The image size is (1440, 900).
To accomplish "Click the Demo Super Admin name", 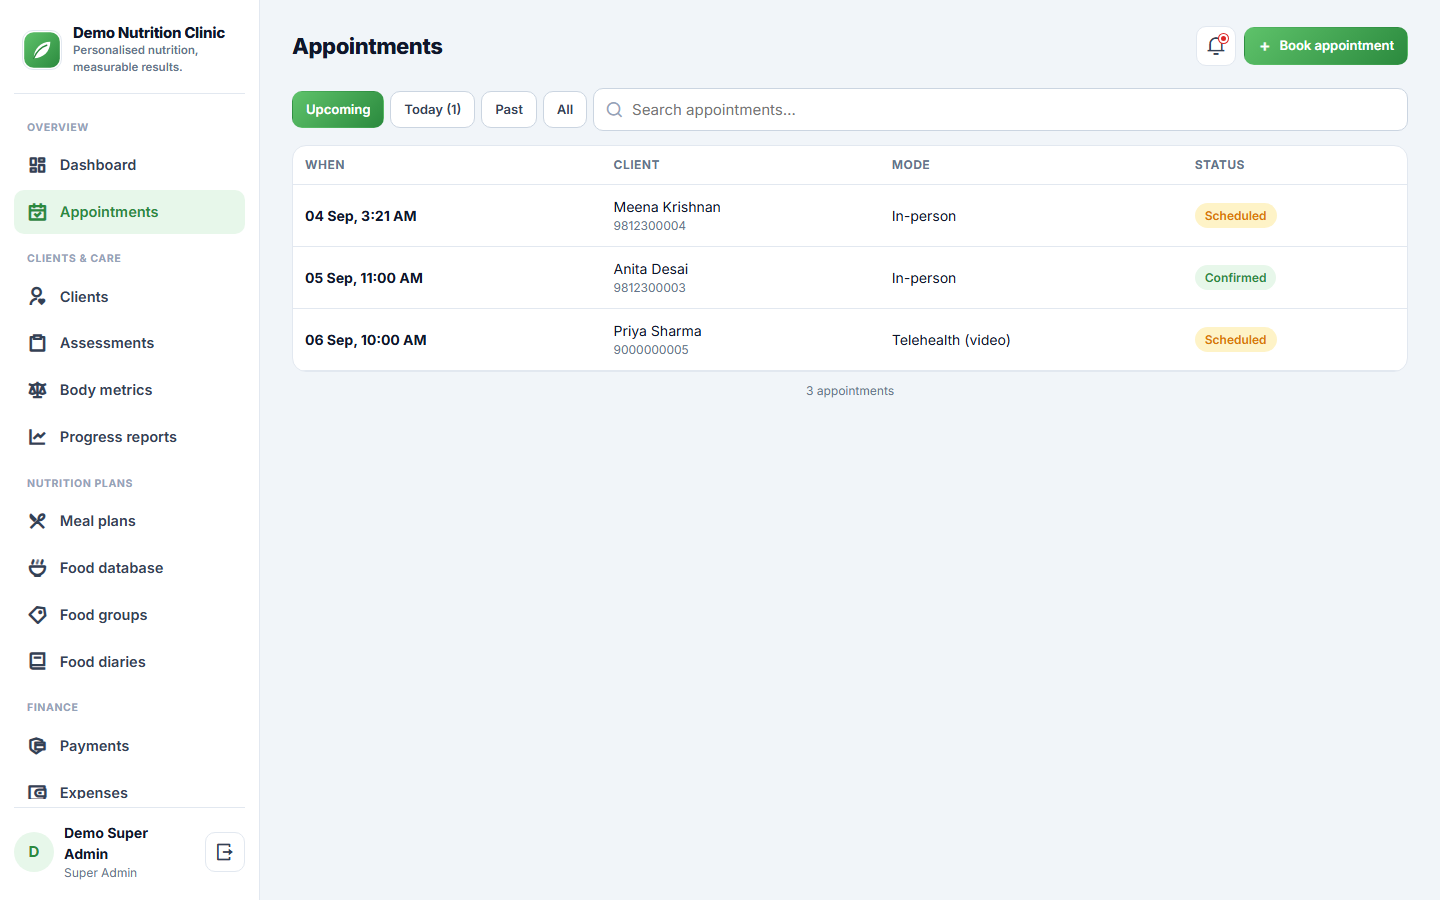I will point(106,843).
